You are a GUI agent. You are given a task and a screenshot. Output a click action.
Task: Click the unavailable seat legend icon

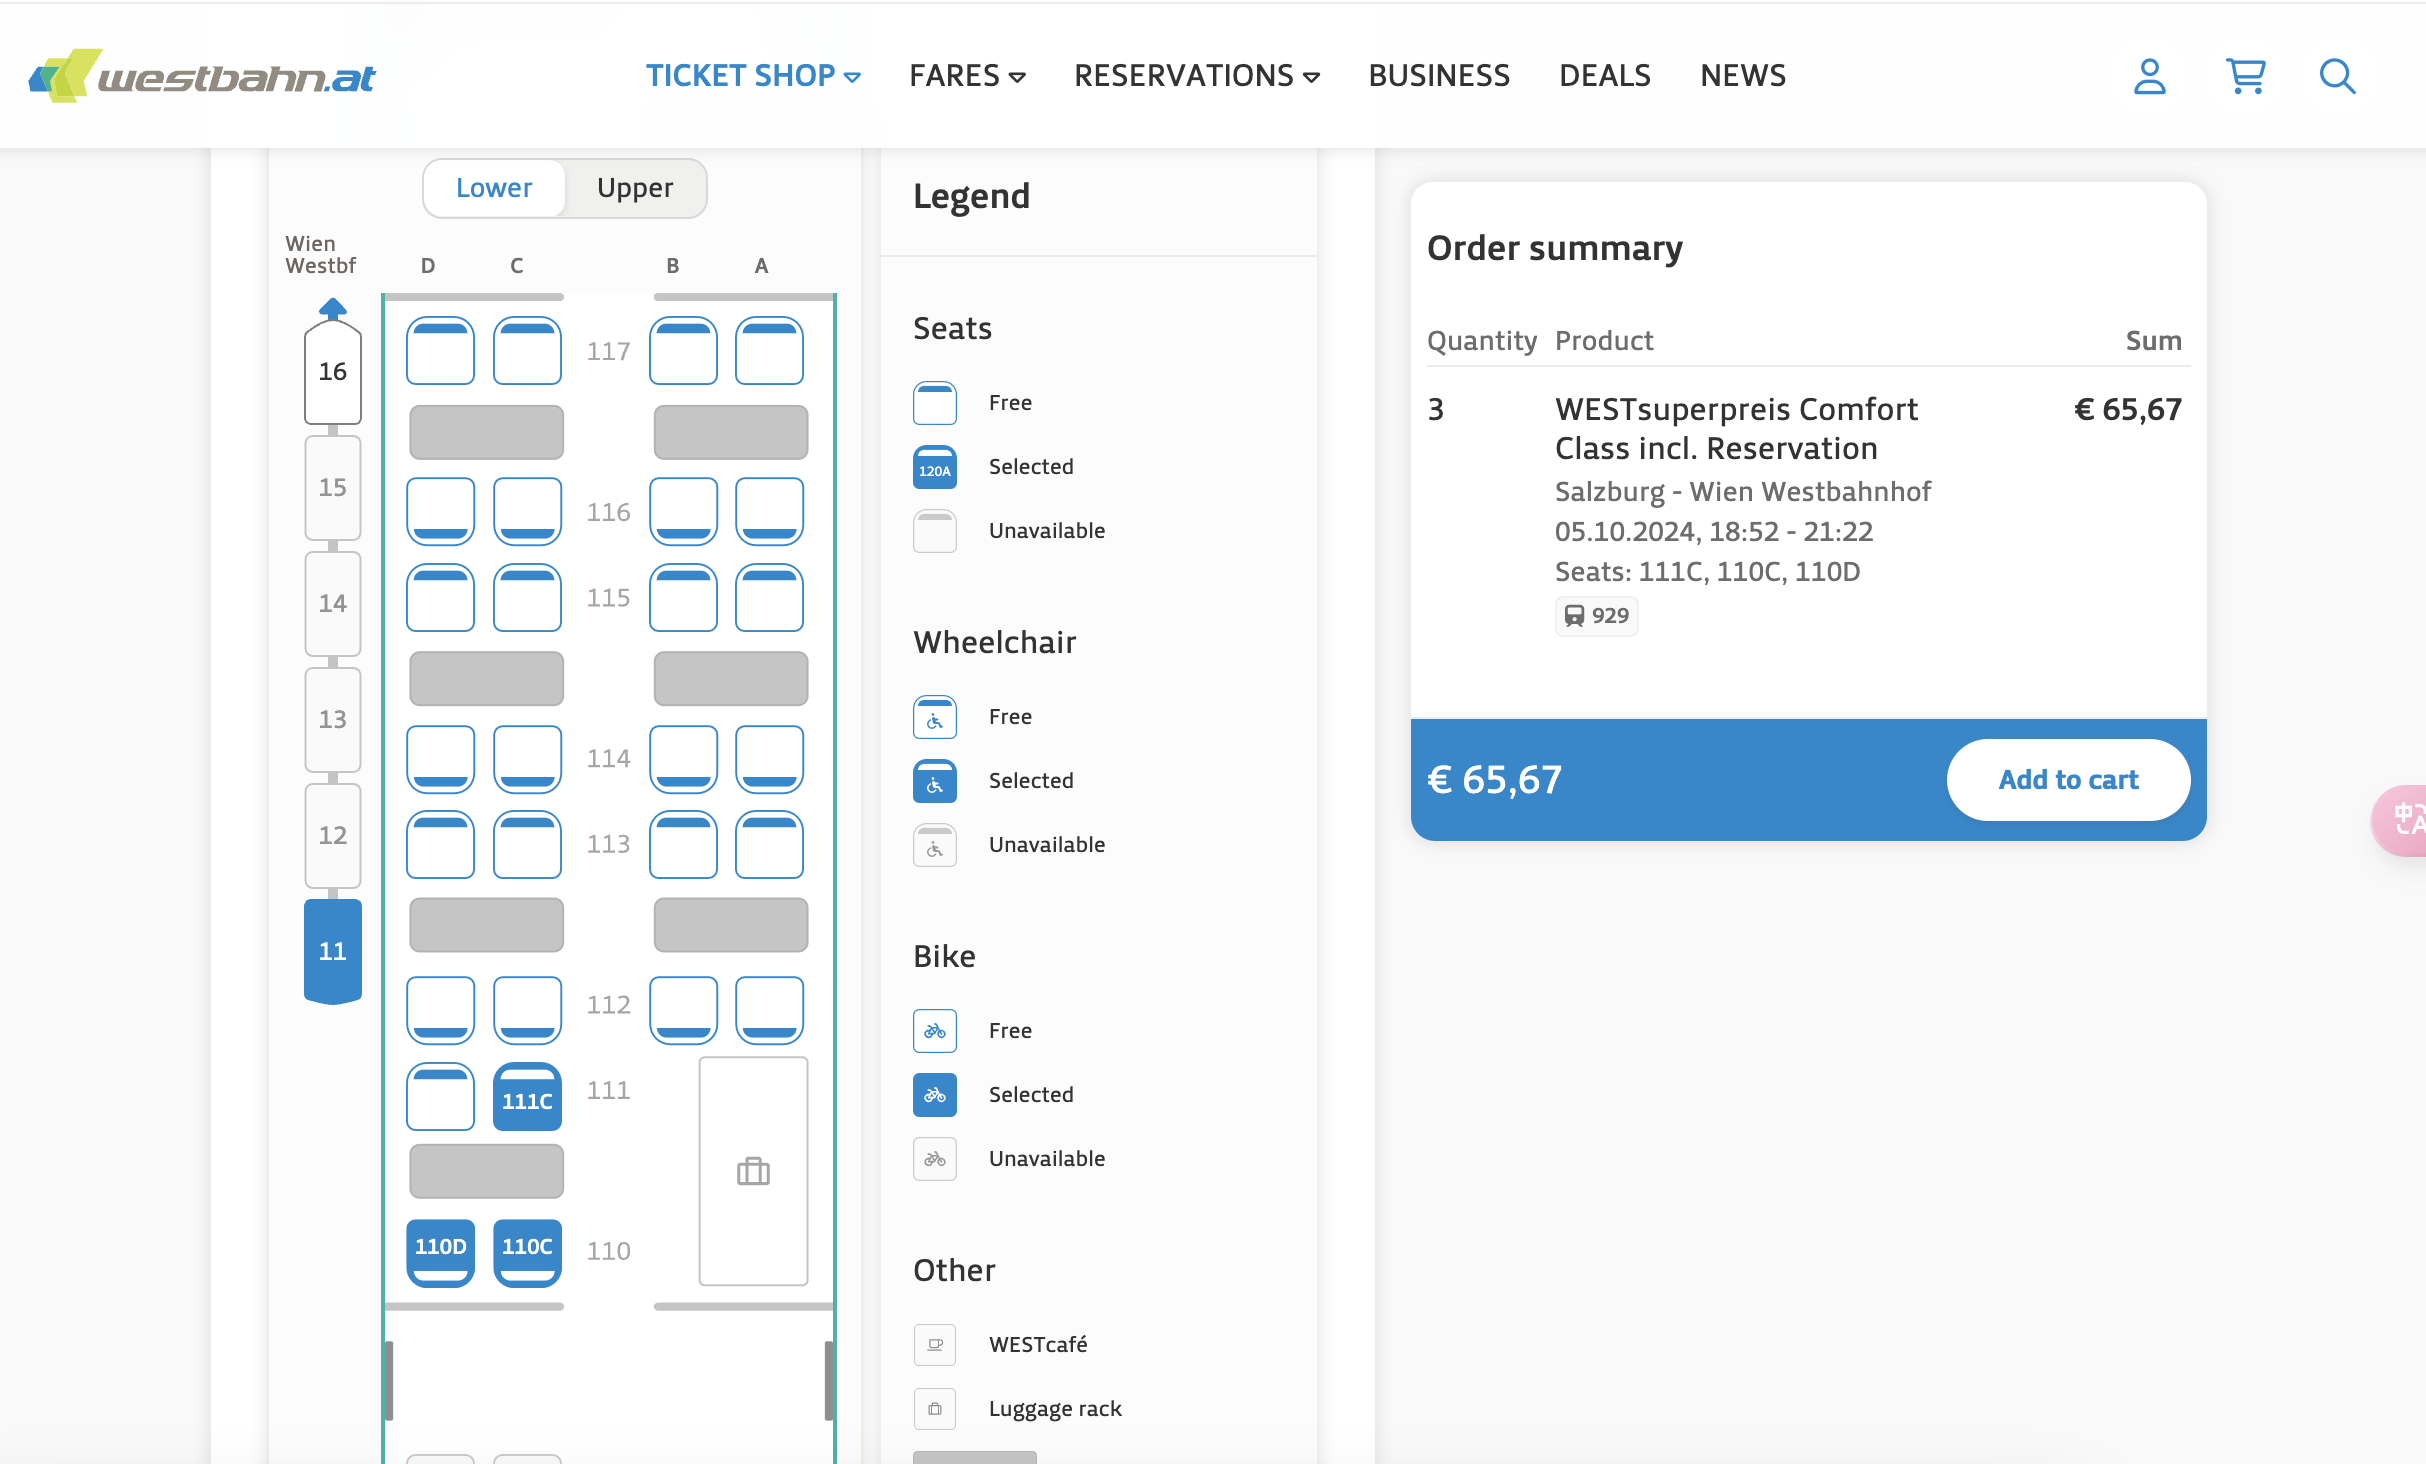click(x=934, y=531)
